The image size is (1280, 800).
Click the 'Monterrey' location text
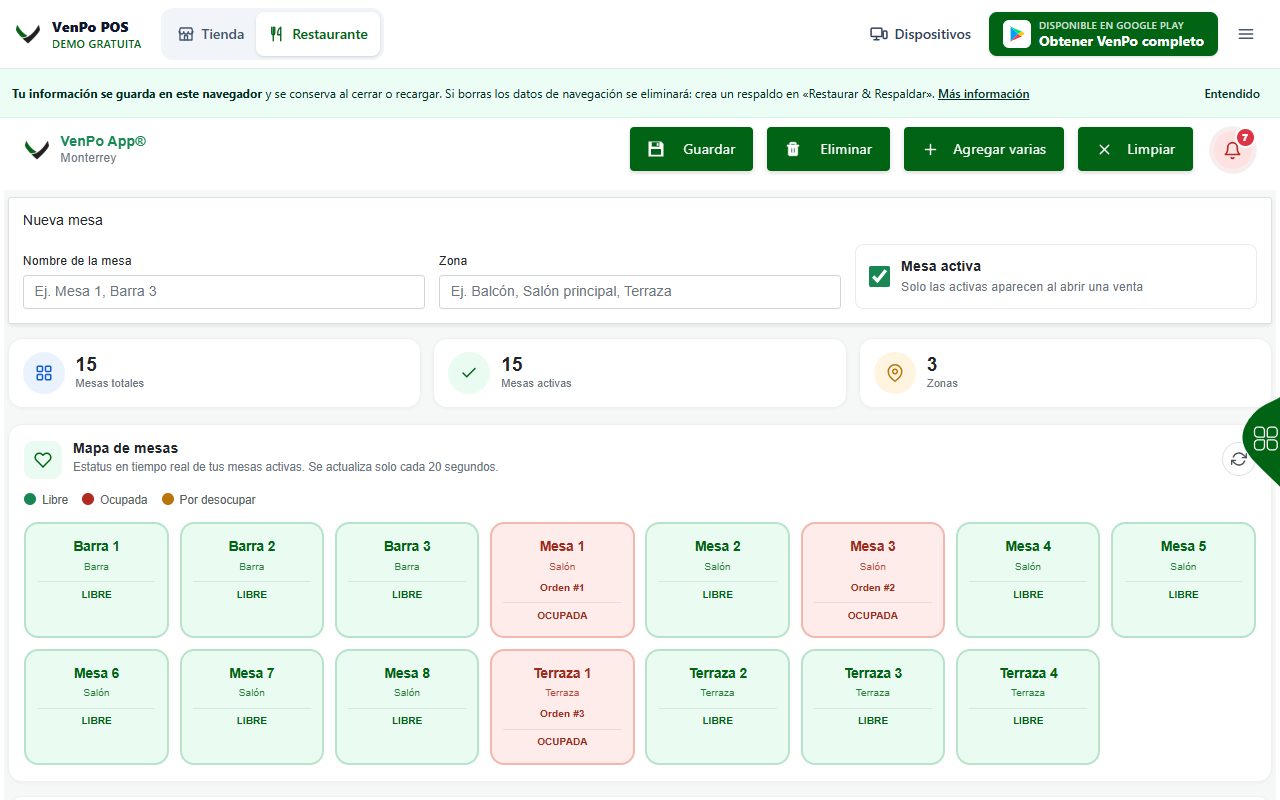(x=88, y=158)
